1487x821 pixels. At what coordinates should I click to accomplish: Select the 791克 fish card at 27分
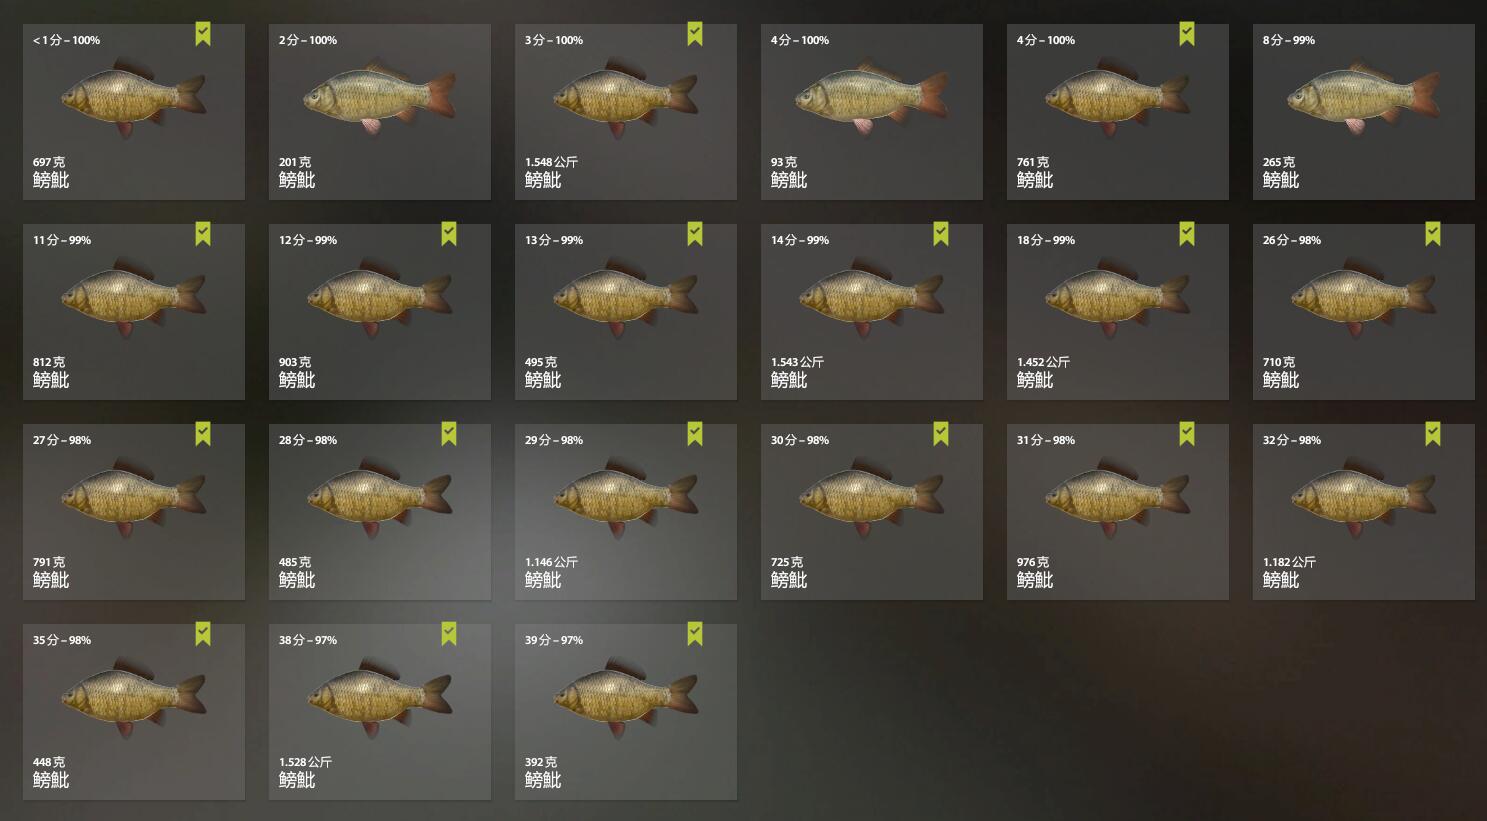click(x=134, y=512)
